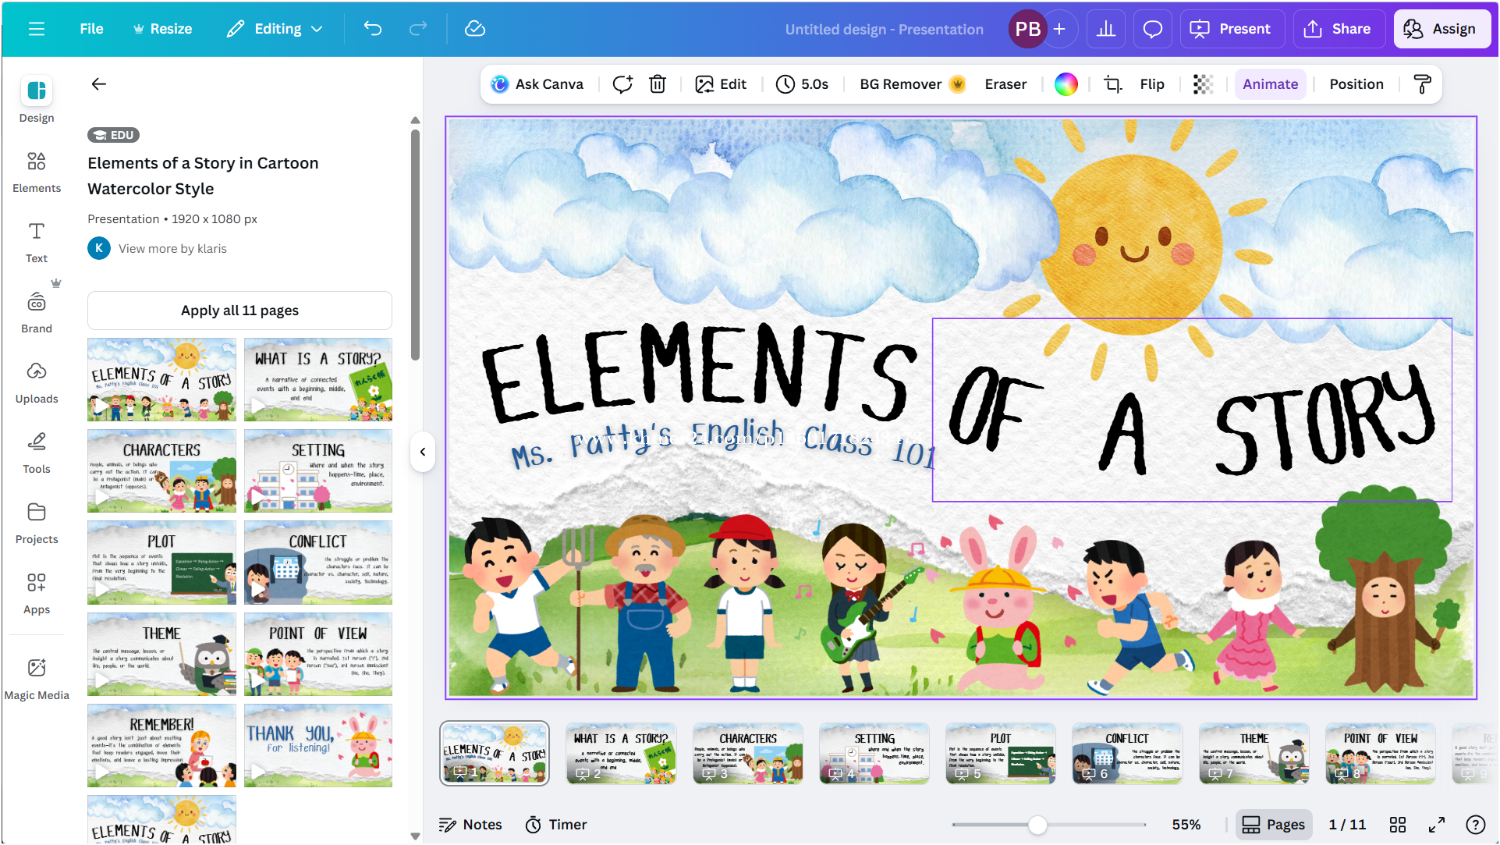Enter fullscreen mode with expand arrows
This screenshot has height=845, width=1500.
click(1436, 824)
